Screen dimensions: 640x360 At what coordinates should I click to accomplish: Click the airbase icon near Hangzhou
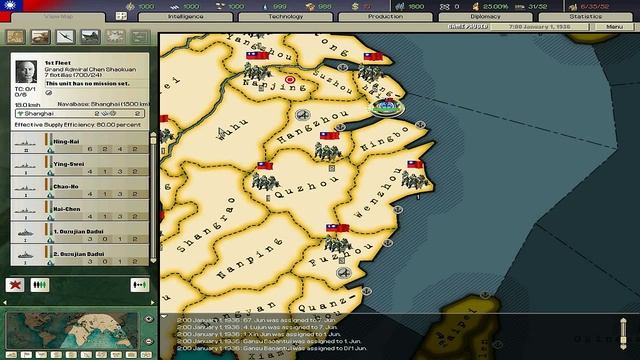pyautogui.click(x=302, y=115)
